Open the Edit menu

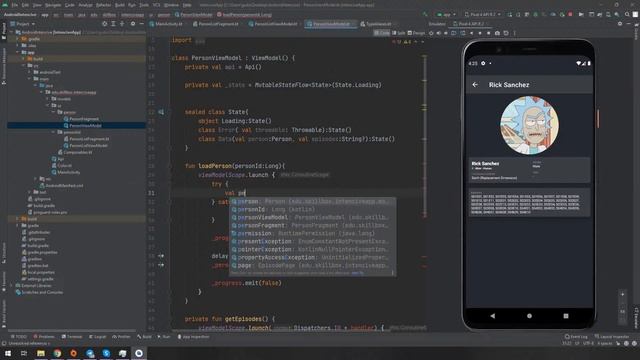25,5
